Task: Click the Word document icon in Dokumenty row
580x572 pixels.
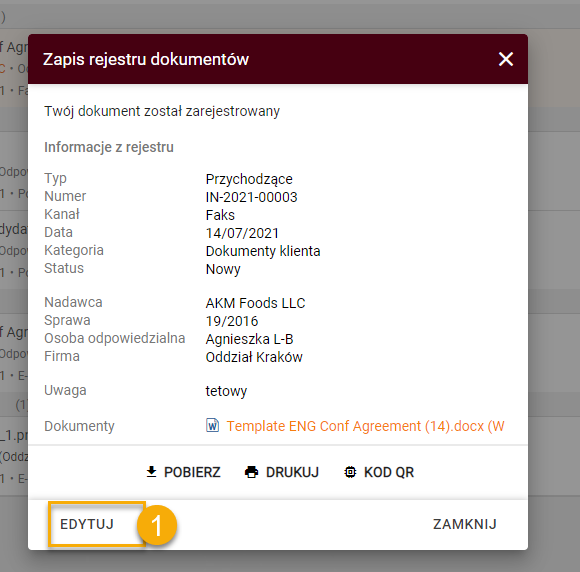Action: [x=212, y=425]
